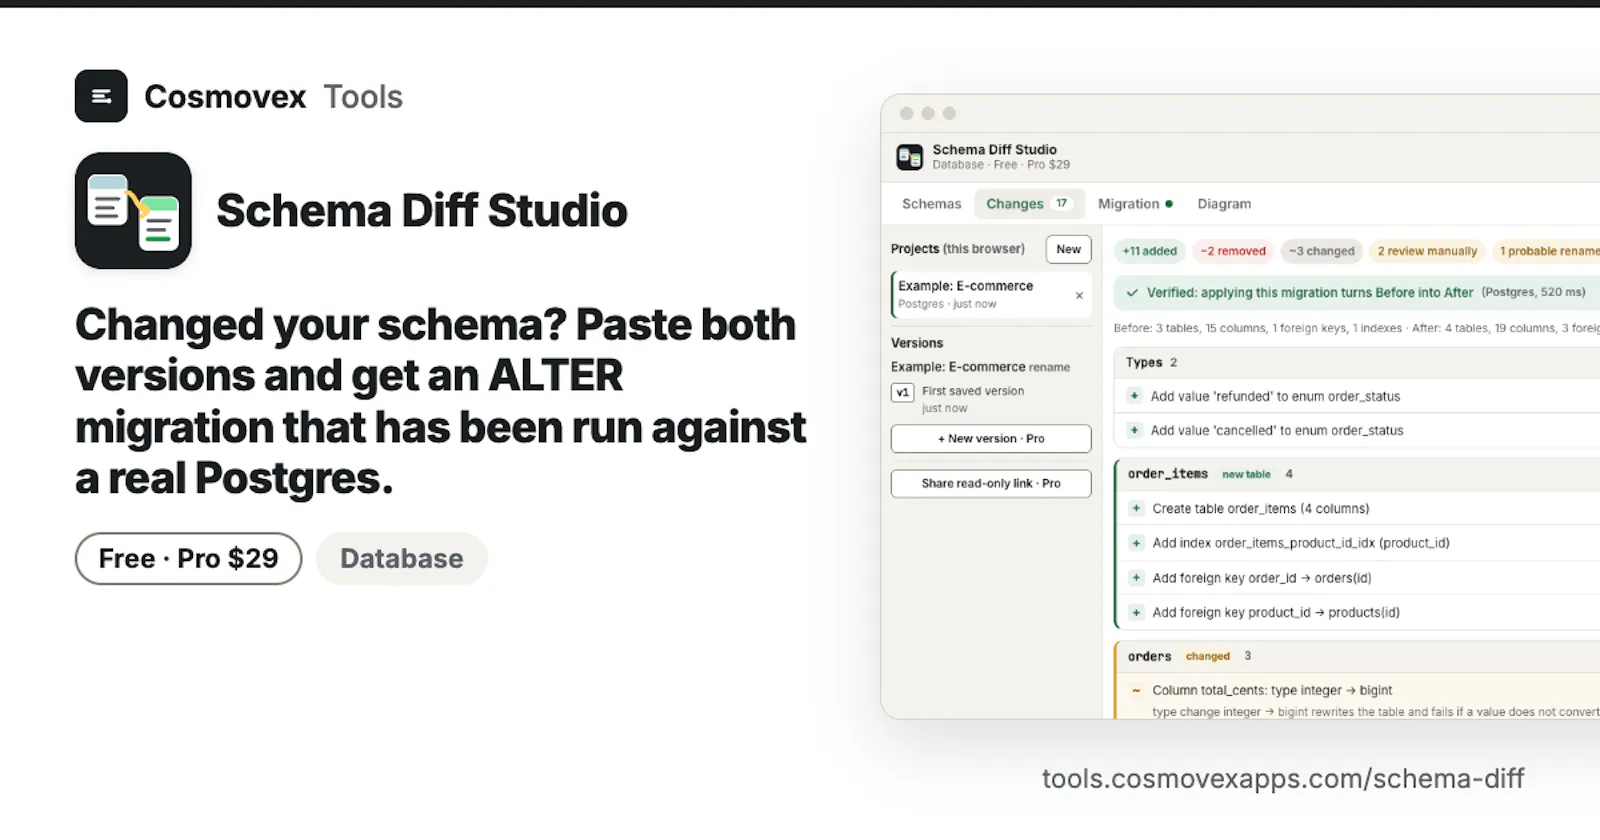The width and height of the screenshot is (1600, 840).
Task: Collapse the Types section header
Action: coord(1357,363)
